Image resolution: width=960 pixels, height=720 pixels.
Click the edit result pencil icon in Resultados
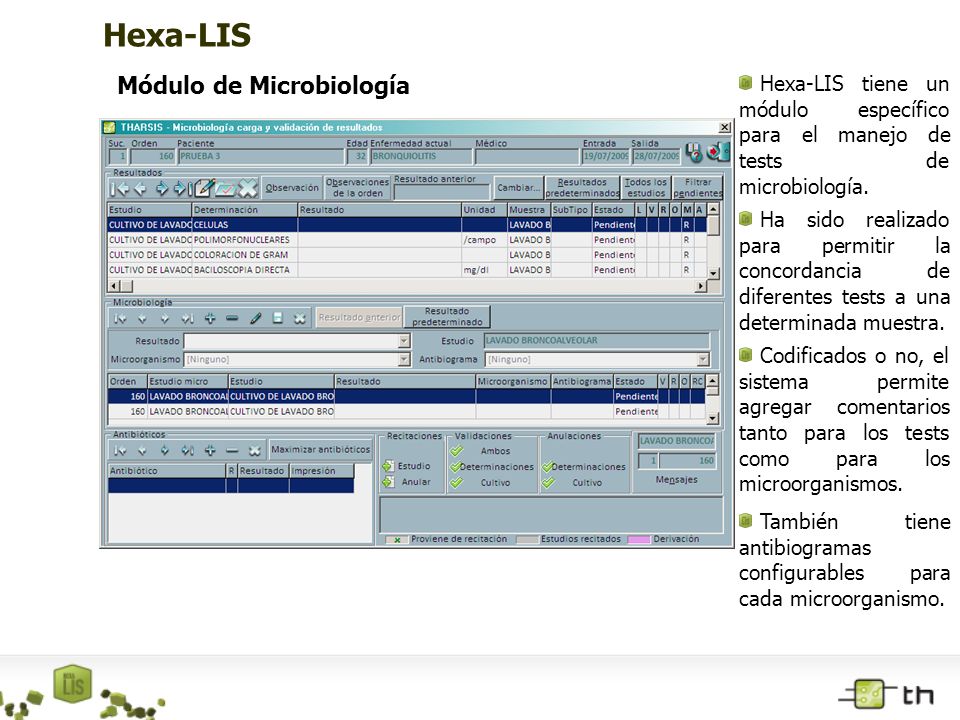click(204, 189)
